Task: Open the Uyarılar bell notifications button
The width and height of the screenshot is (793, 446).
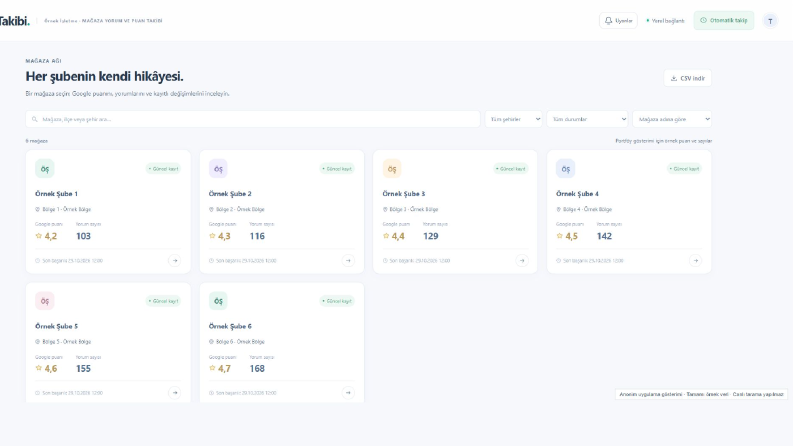Action: (x=618, y=21)
